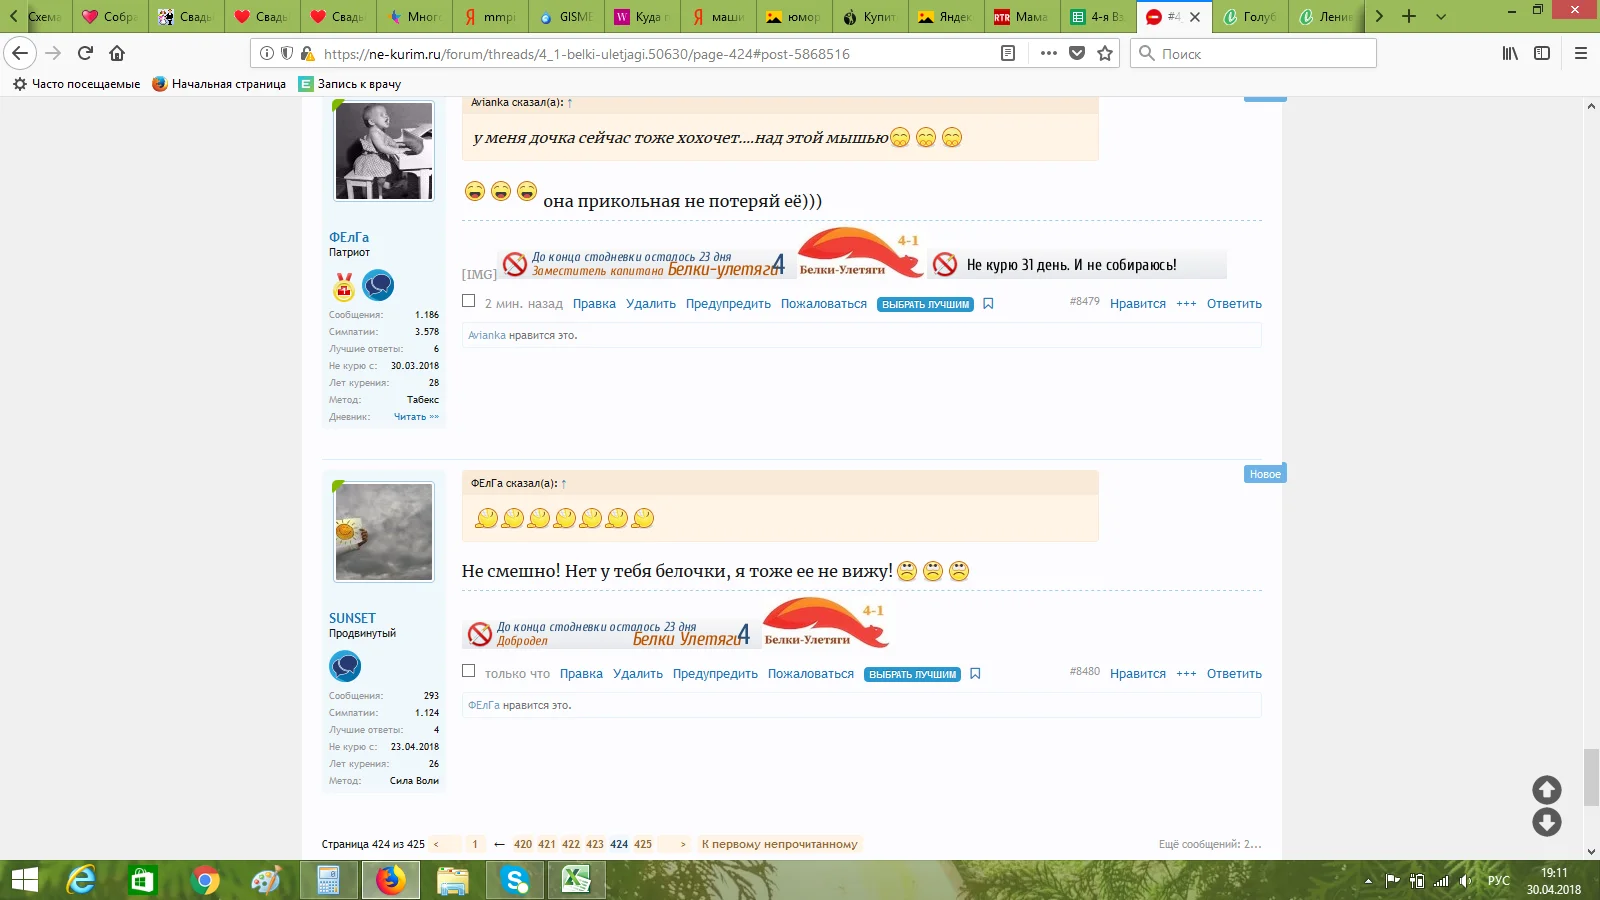Open the Запись к врачу bookmark

tap(350, 84)
